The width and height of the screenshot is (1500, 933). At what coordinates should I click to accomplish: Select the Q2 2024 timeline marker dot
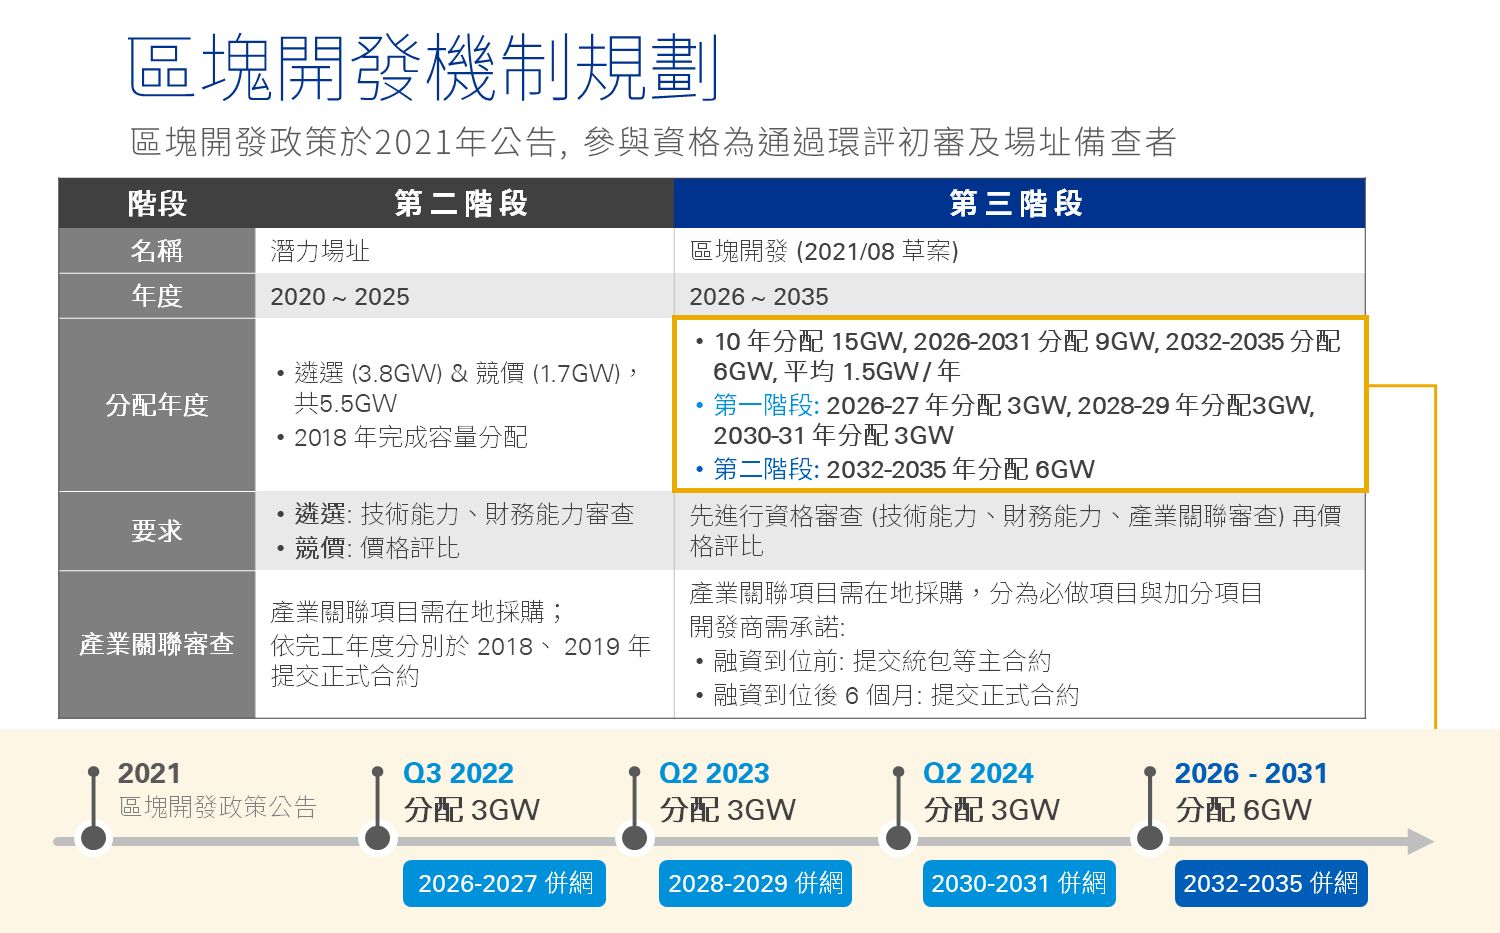[x=899, y=837]
